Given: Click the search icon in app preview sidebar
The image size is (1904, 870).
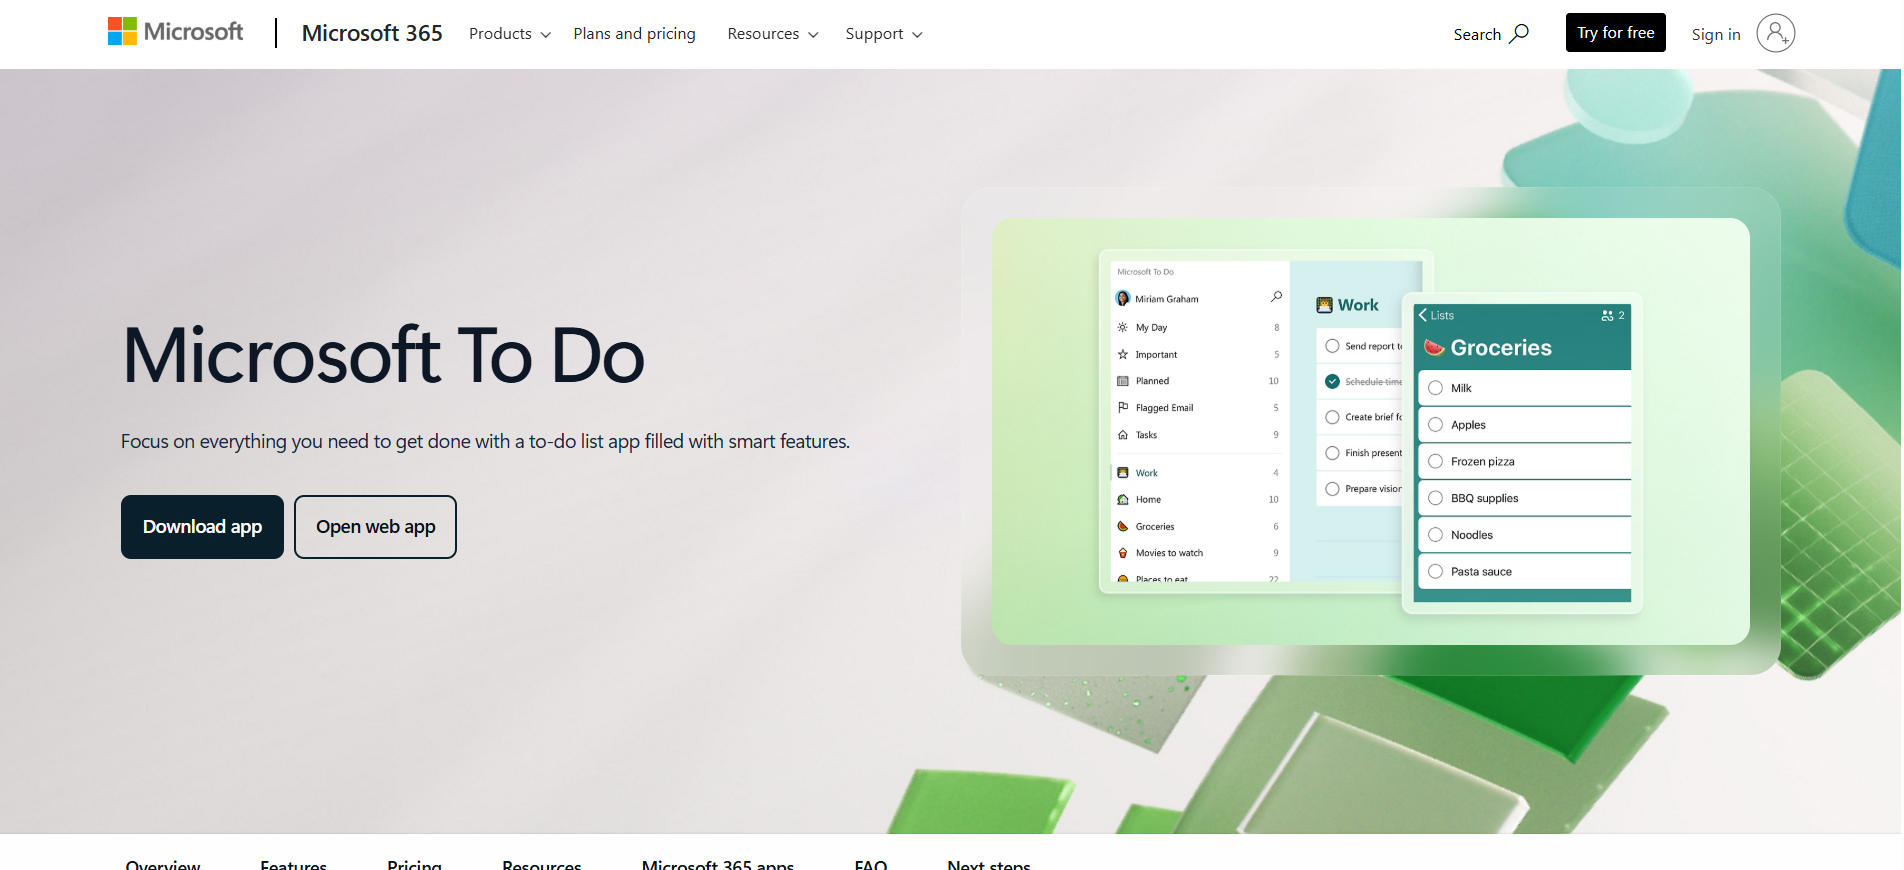Looking at the screenshot, I should coord(1276,297).
